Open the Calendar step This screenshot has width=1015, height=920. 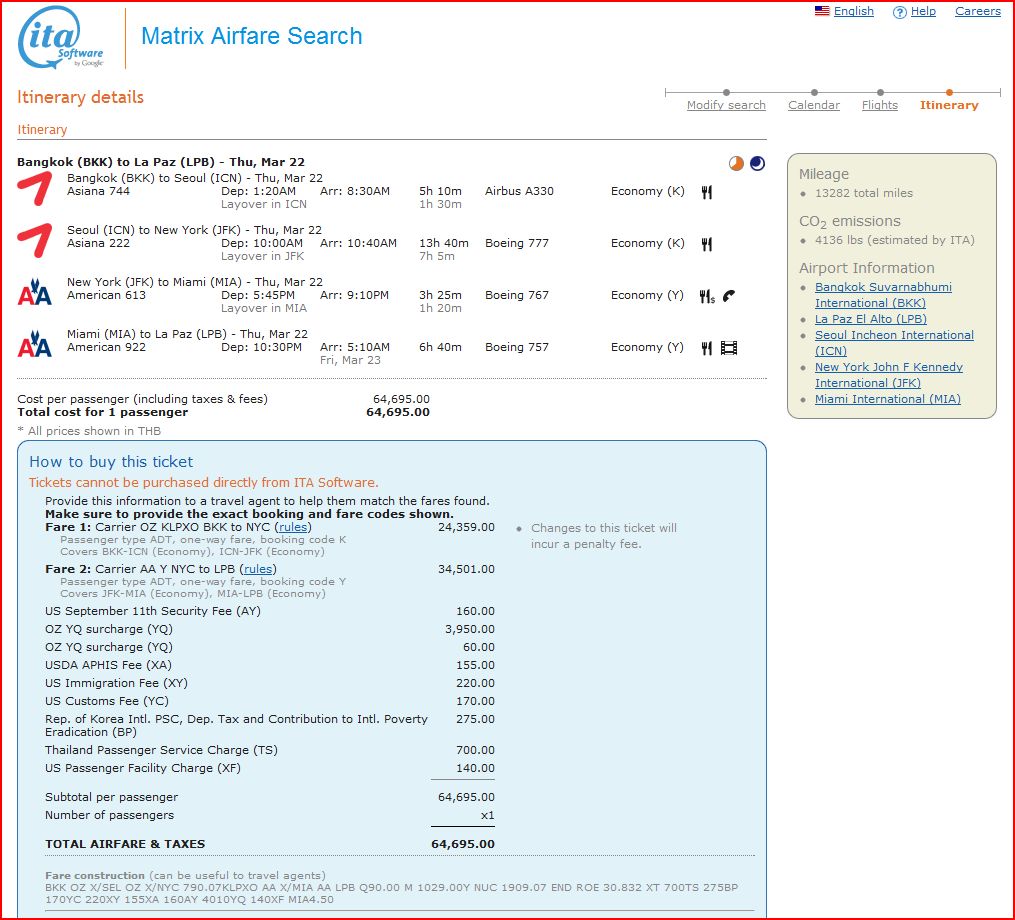[x=814, y=105]
